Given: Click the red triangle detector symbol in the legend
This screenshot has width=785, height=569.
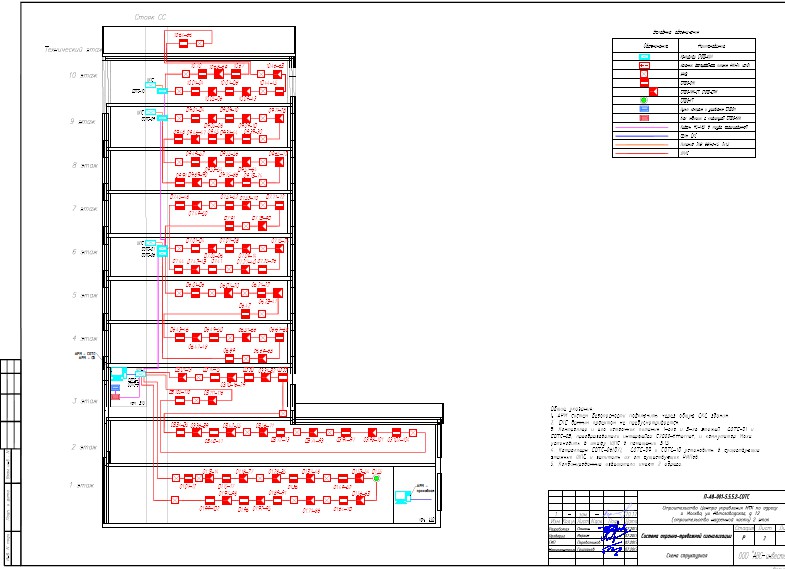Looking at the screenshot, I should point(653,92).
